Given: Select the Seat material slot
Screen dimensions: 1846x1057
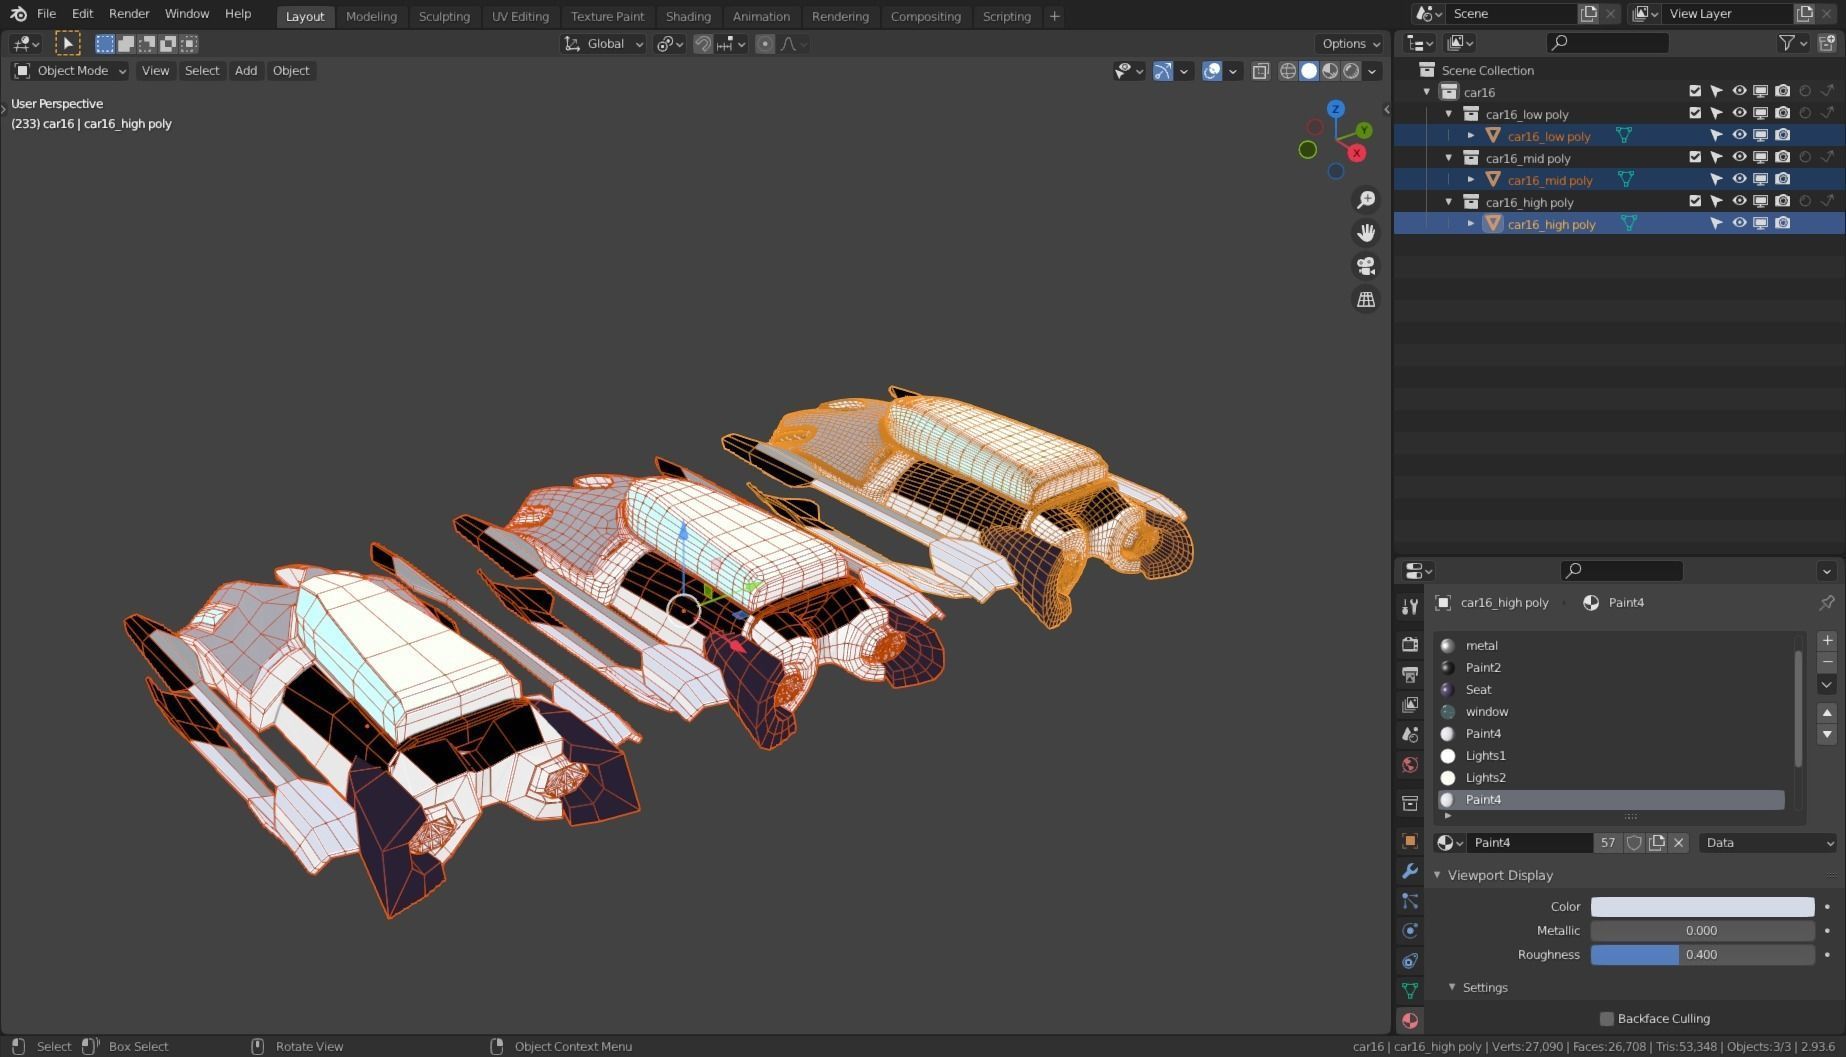Looking at the screenshot, I should coord(1610,690).
